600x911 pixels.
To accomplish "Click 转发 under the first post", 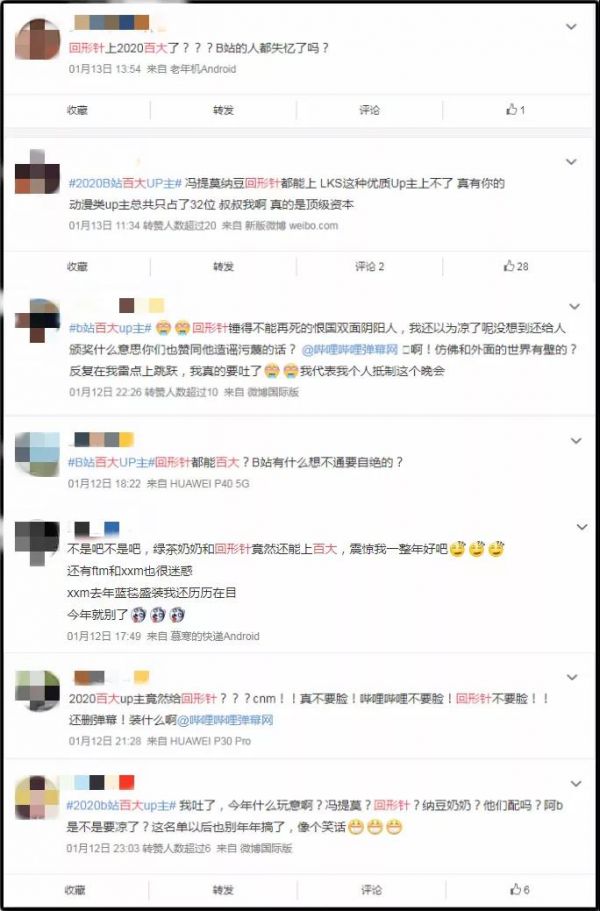I will (223, 110).
